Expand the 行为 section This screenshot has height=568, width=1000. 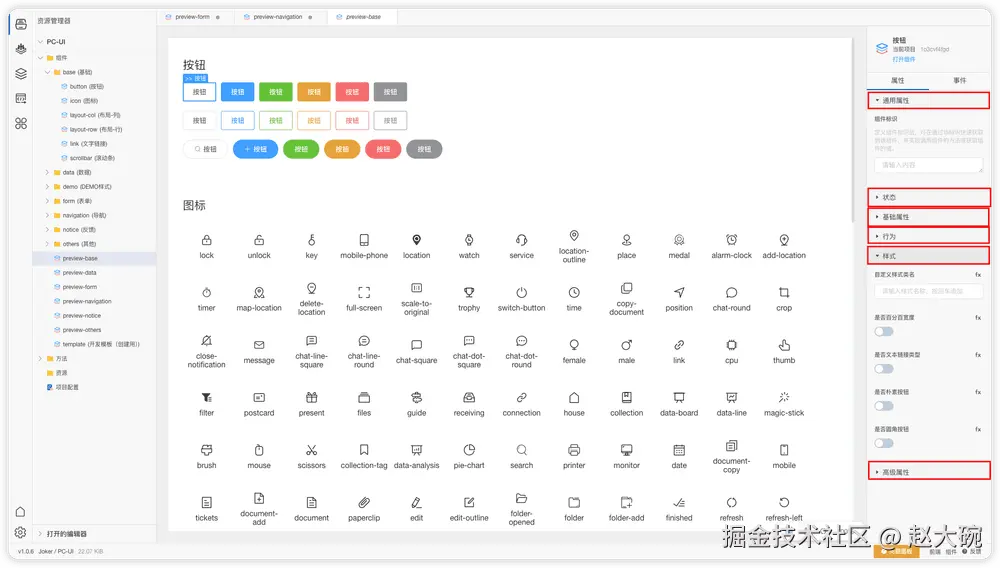[x=929, y=237]
